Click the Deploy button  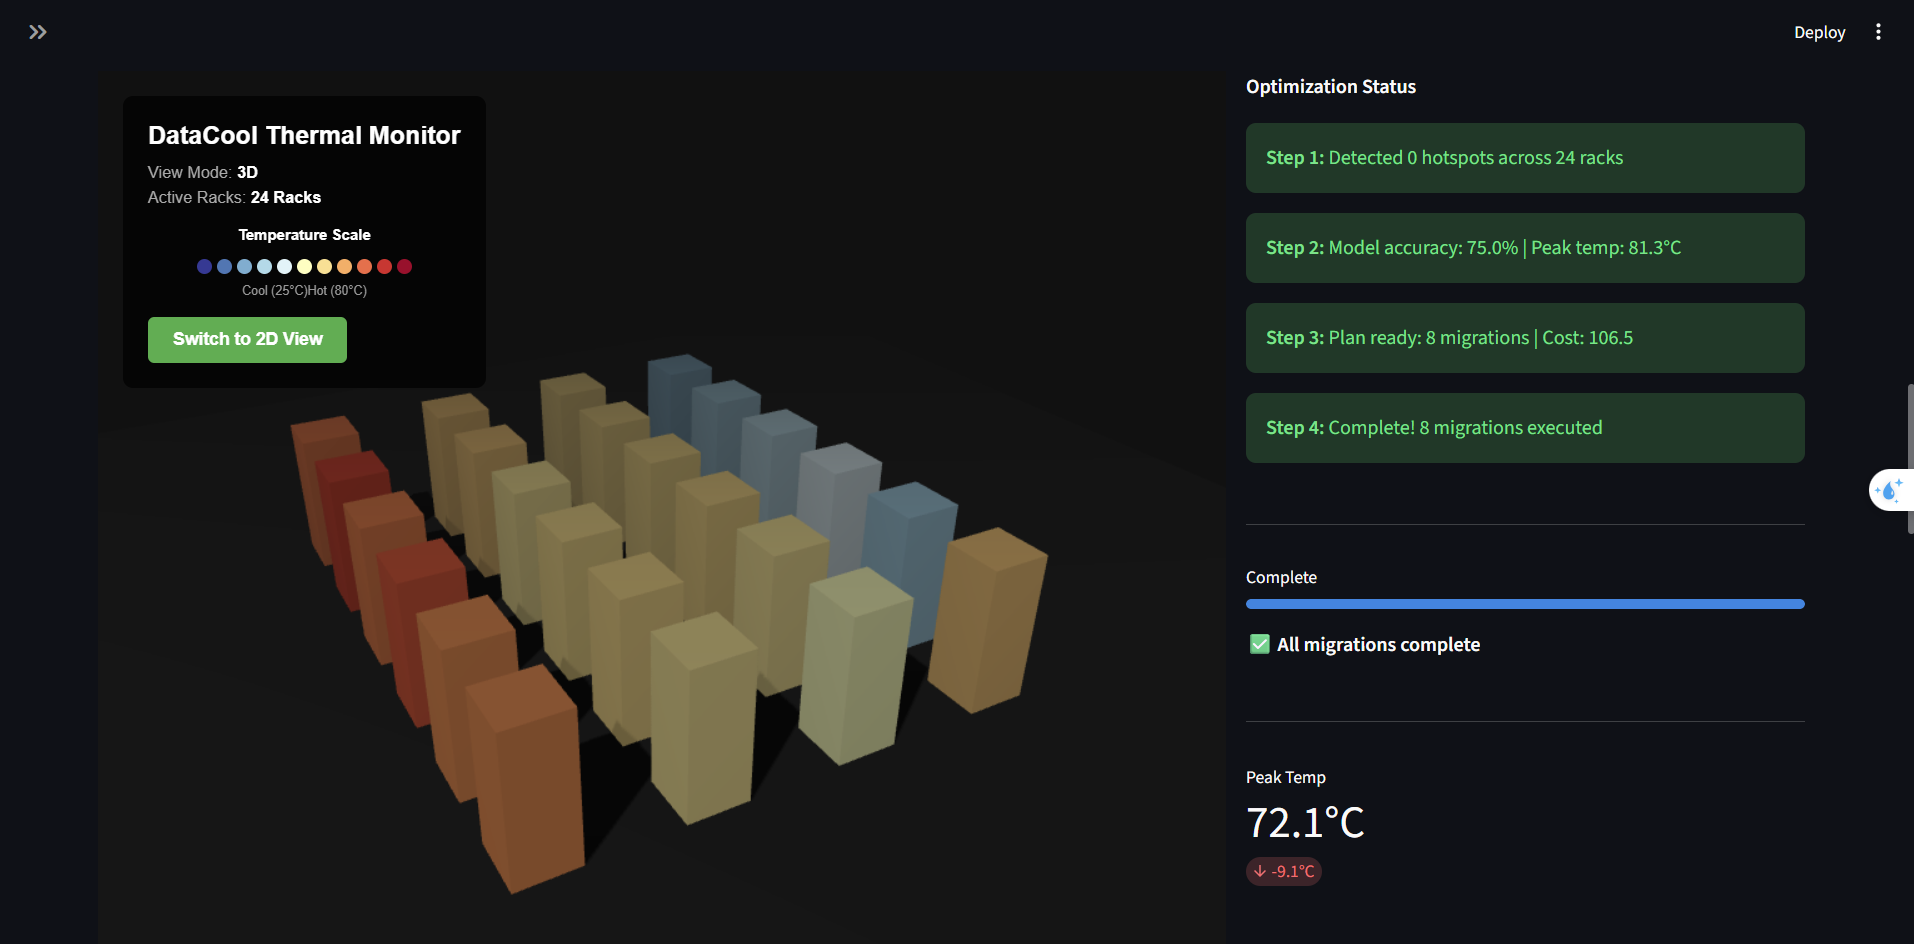1819,32
